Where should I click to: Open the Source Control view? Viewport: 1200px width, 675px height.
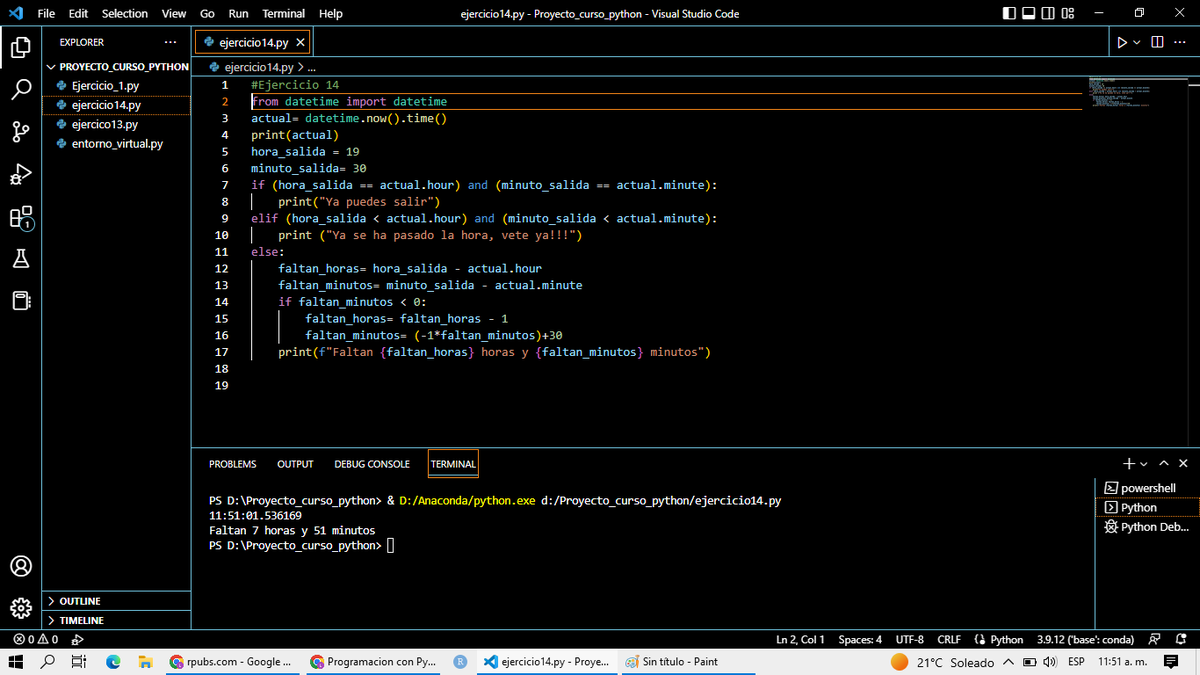[x=21, y=131]
